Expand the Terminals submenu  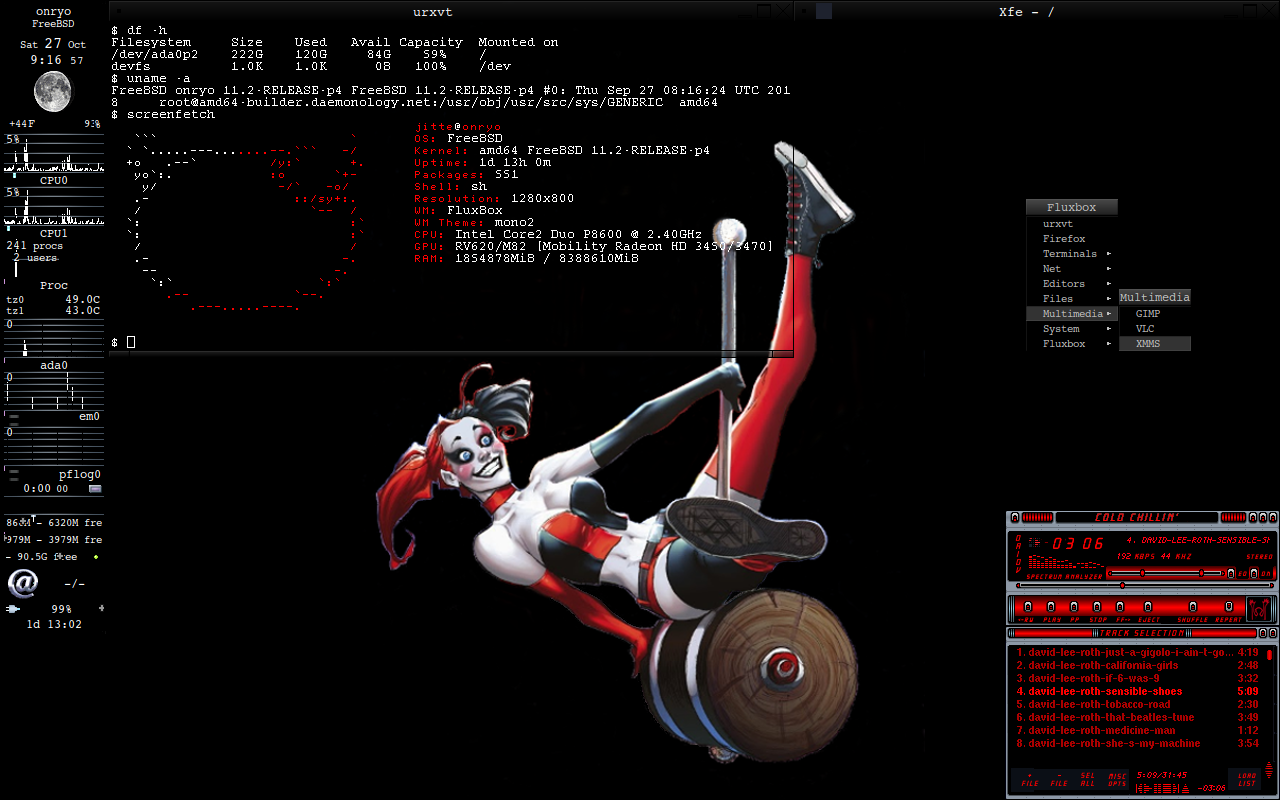click(x=1072, y=254)
